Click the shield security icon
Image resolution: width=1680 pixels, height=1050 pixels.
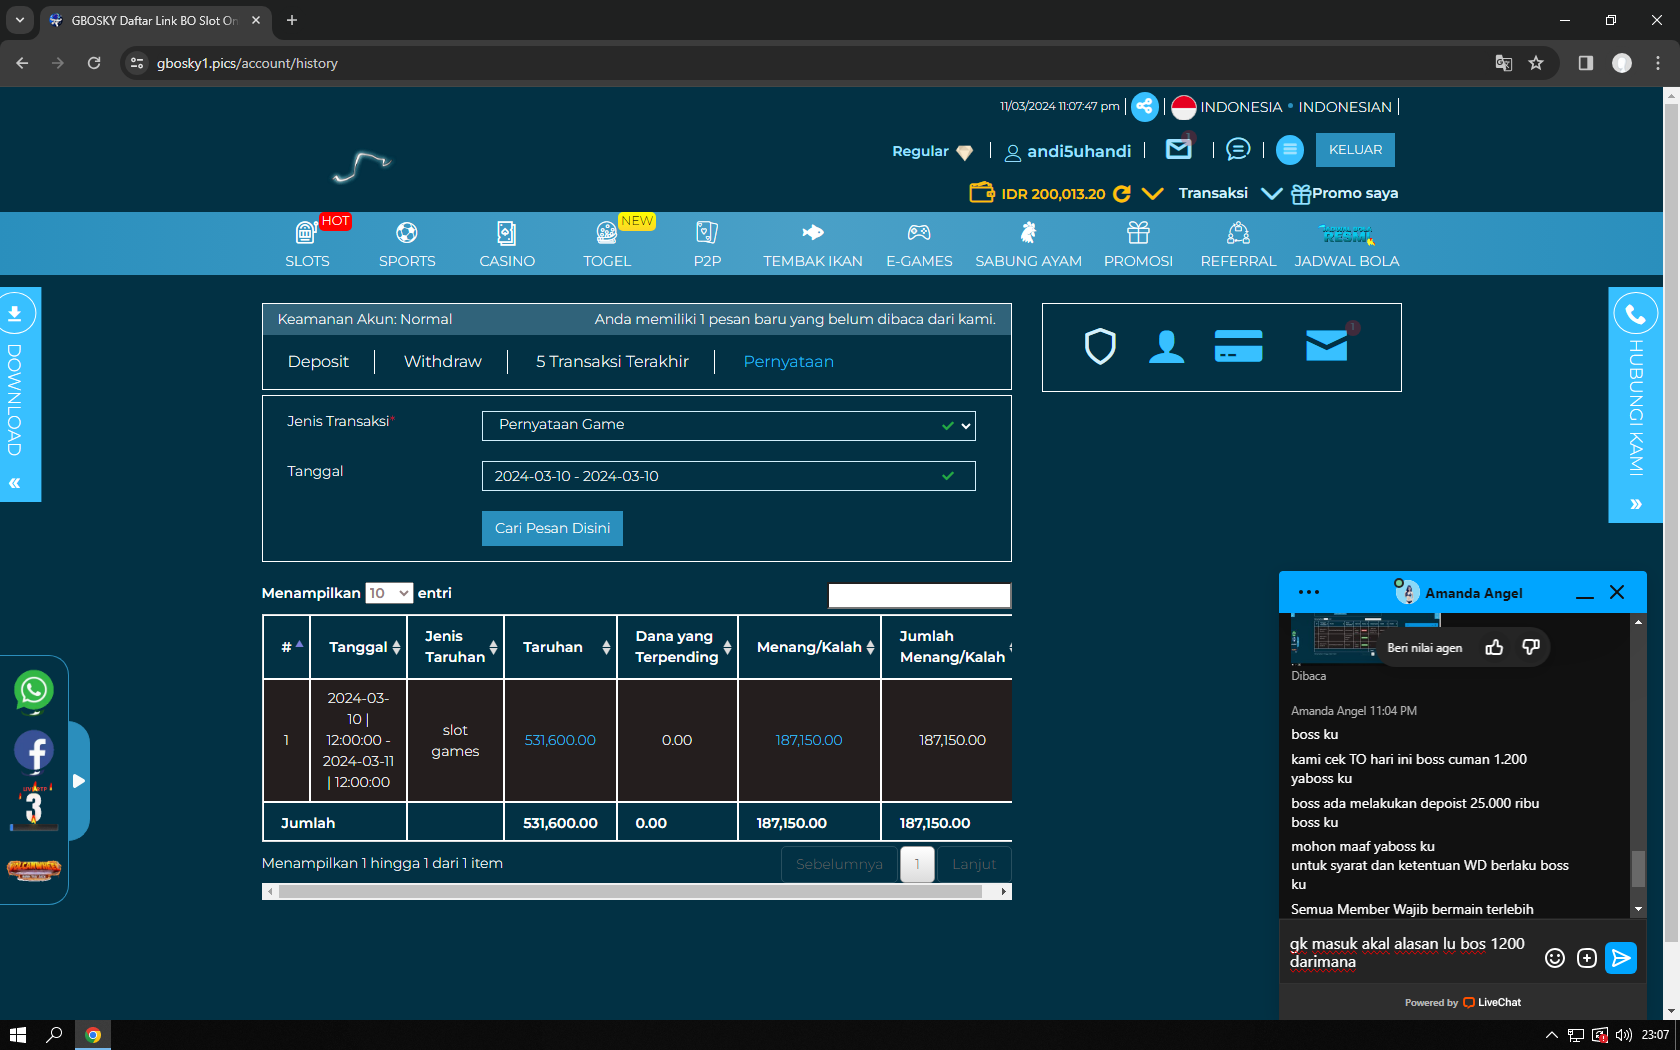click(1100, 347)
